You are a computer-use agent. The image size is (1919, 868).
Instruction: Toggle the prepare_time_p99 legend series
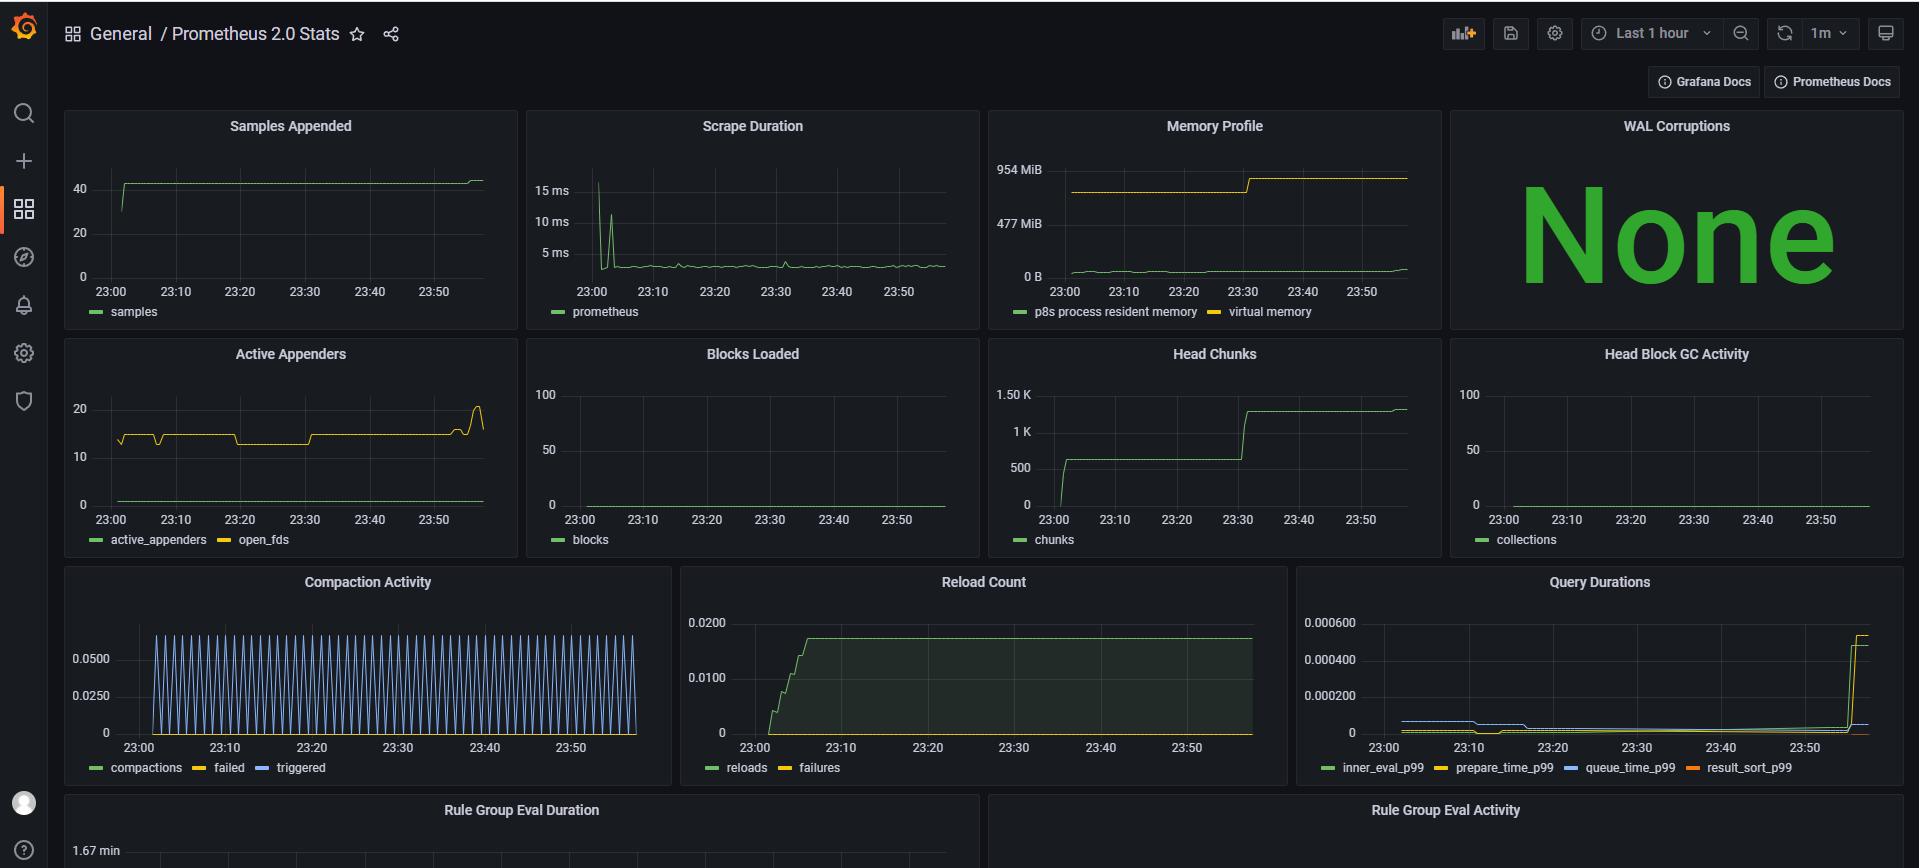[1504, 768]
